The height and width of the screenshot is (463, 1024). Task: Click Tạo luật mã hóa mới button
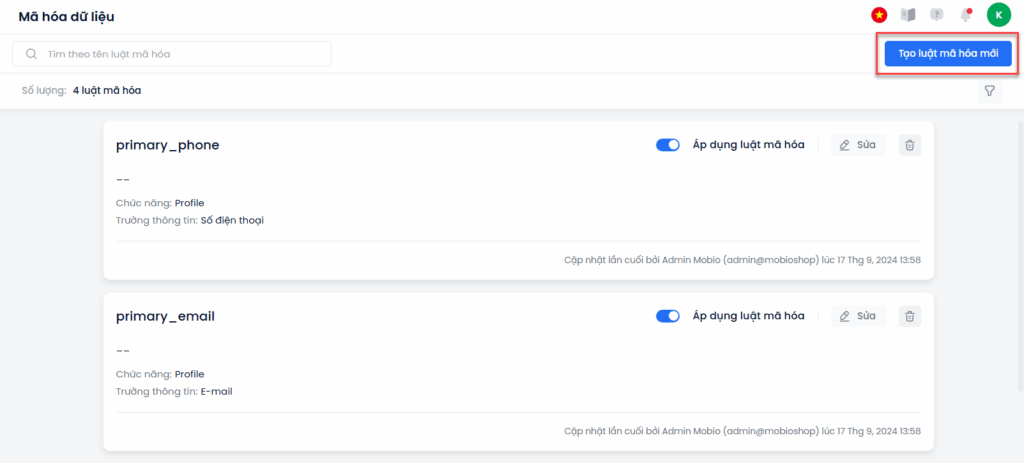tap(948, 54)
